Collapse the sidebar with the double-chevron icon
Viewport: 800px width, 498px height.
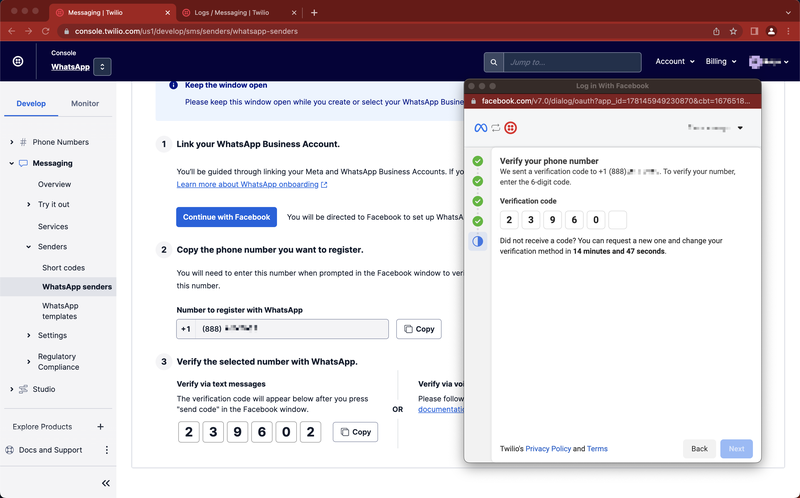coord(106,483)
